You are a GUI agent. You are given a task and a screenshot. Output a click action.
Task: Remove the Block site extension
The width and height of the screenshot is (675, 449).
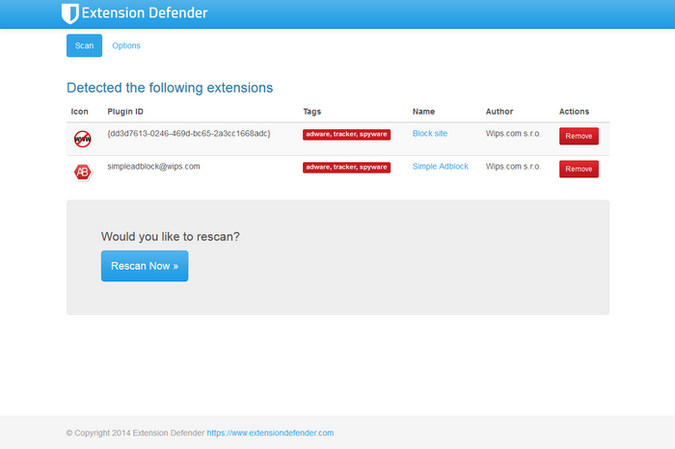tap(579, 136)
